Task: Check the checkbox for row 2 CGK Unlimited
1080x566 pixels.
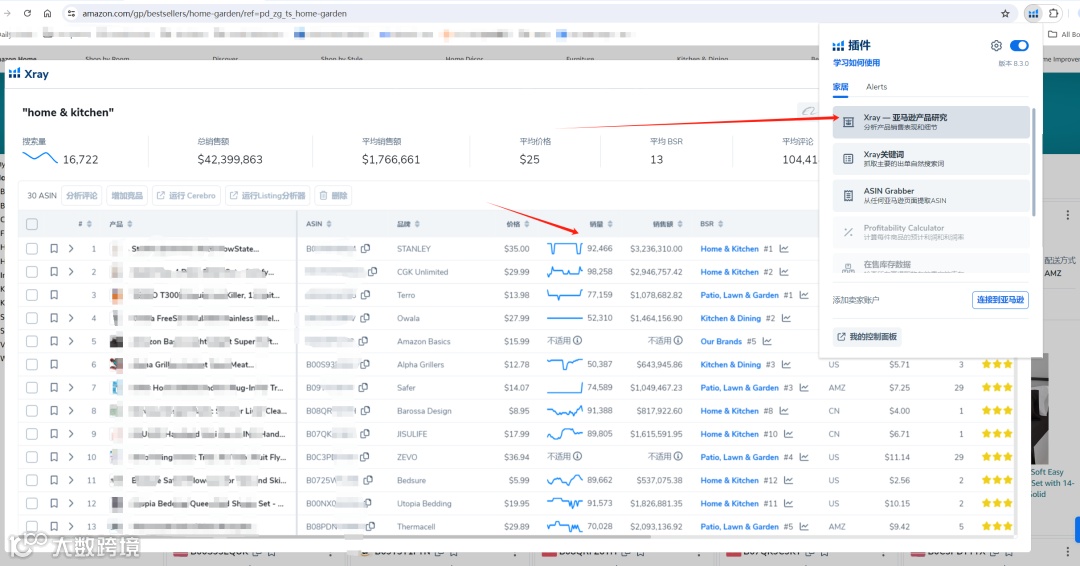Action: 32,272
